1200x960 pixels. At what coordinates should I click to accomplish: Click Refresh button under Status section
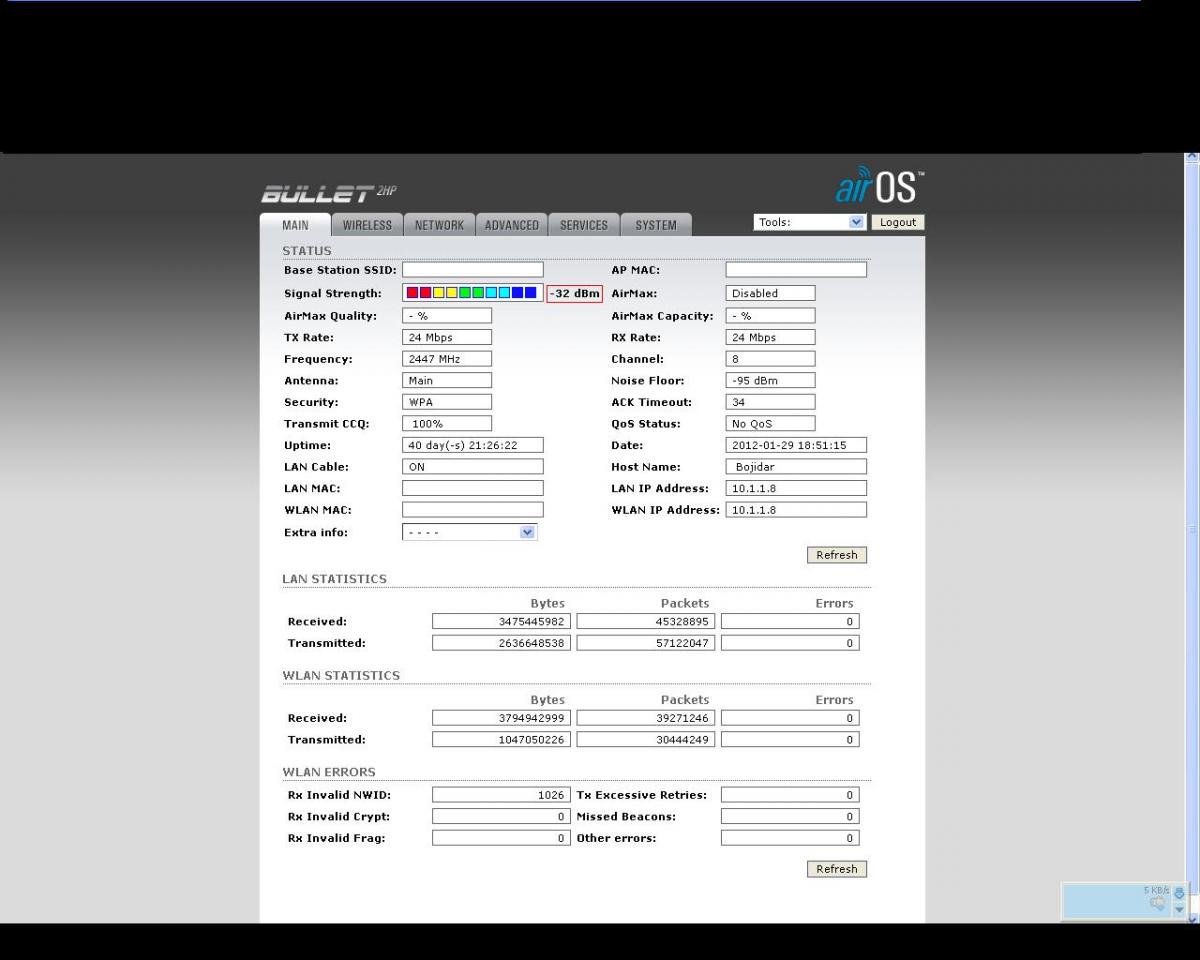(836, 555)
